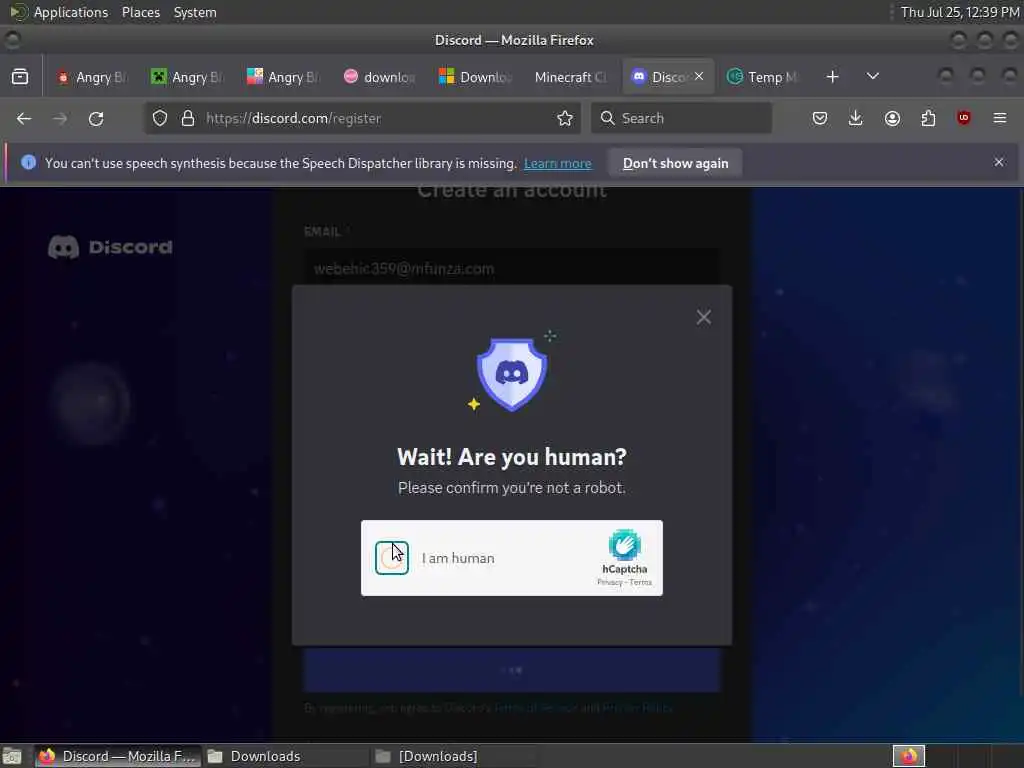Viewport: 1024px width, 768px height.
Task: Open the [Downloads] minimized taskbar window
Action: 455,756
